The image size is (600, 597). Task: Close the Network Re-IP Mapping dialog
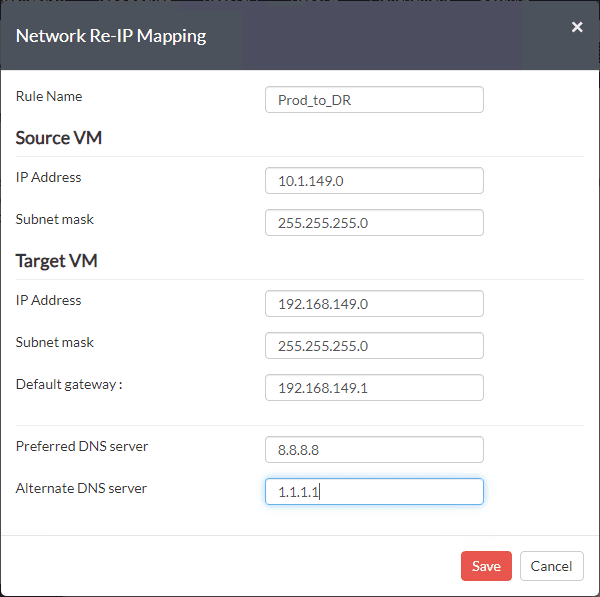pos(577,27)
